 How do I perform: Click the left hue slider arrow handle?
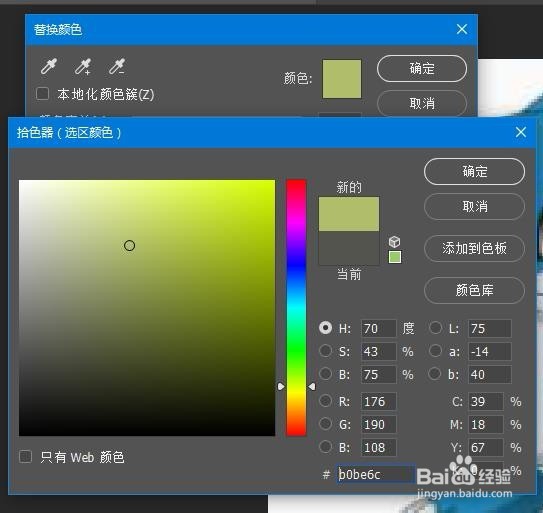coord(281,386)
